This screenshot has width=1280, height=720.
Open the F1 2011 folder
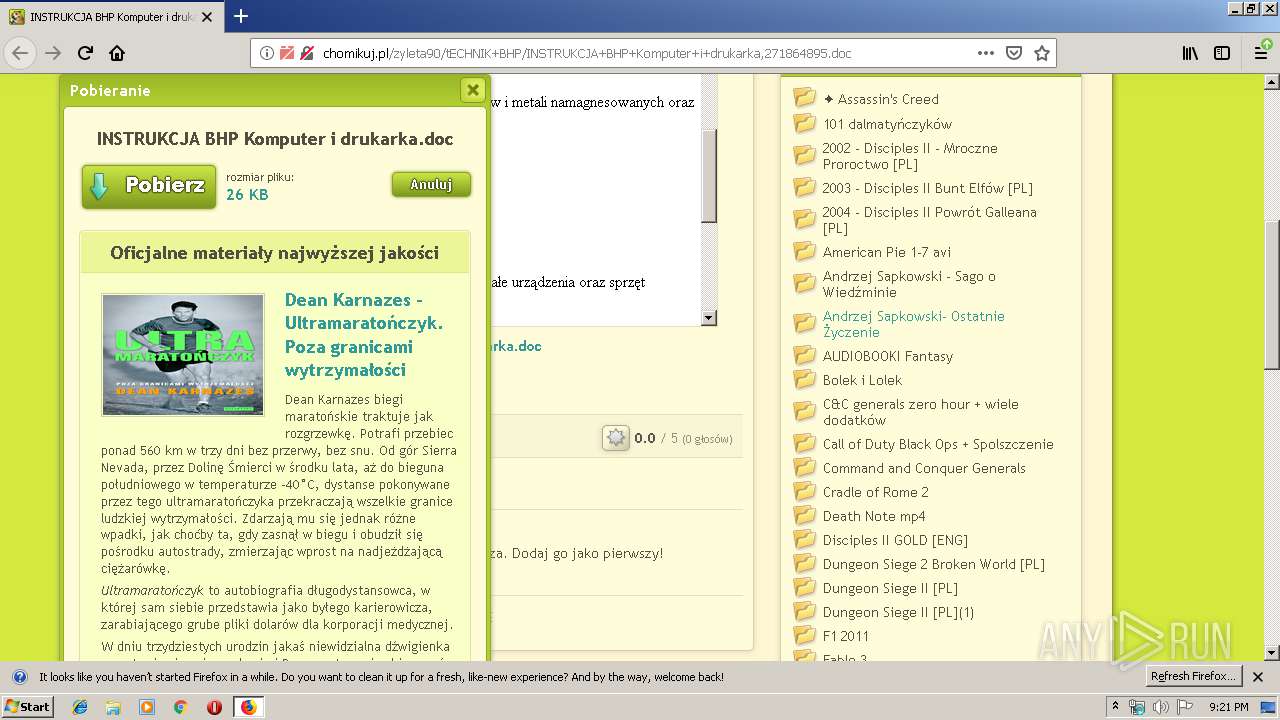[846, 636]
